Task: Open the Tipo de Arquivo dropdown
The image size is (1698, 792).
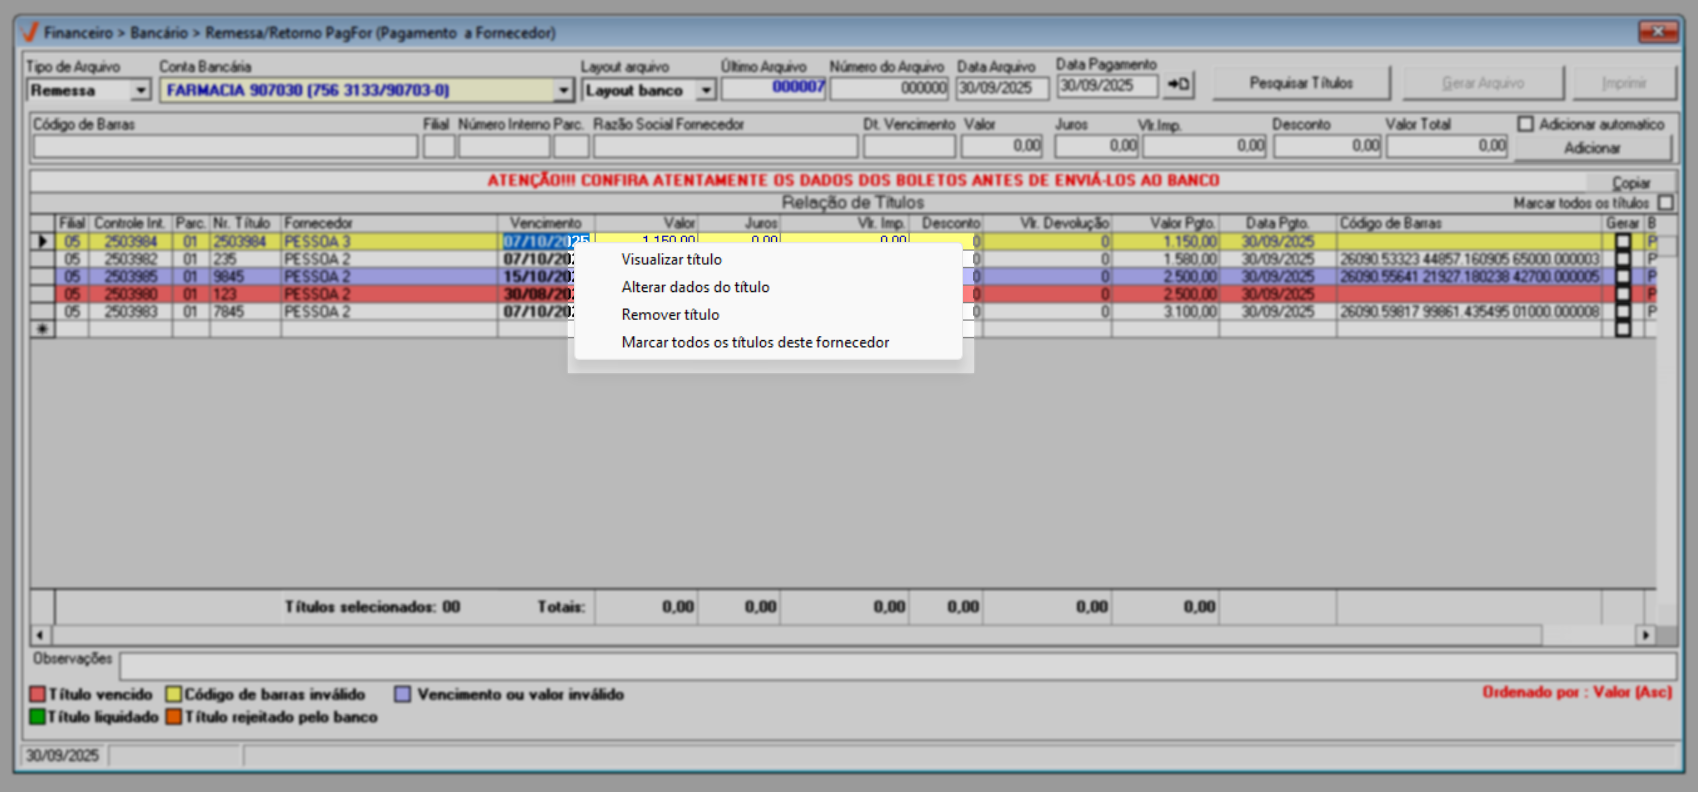Action: 140,91
